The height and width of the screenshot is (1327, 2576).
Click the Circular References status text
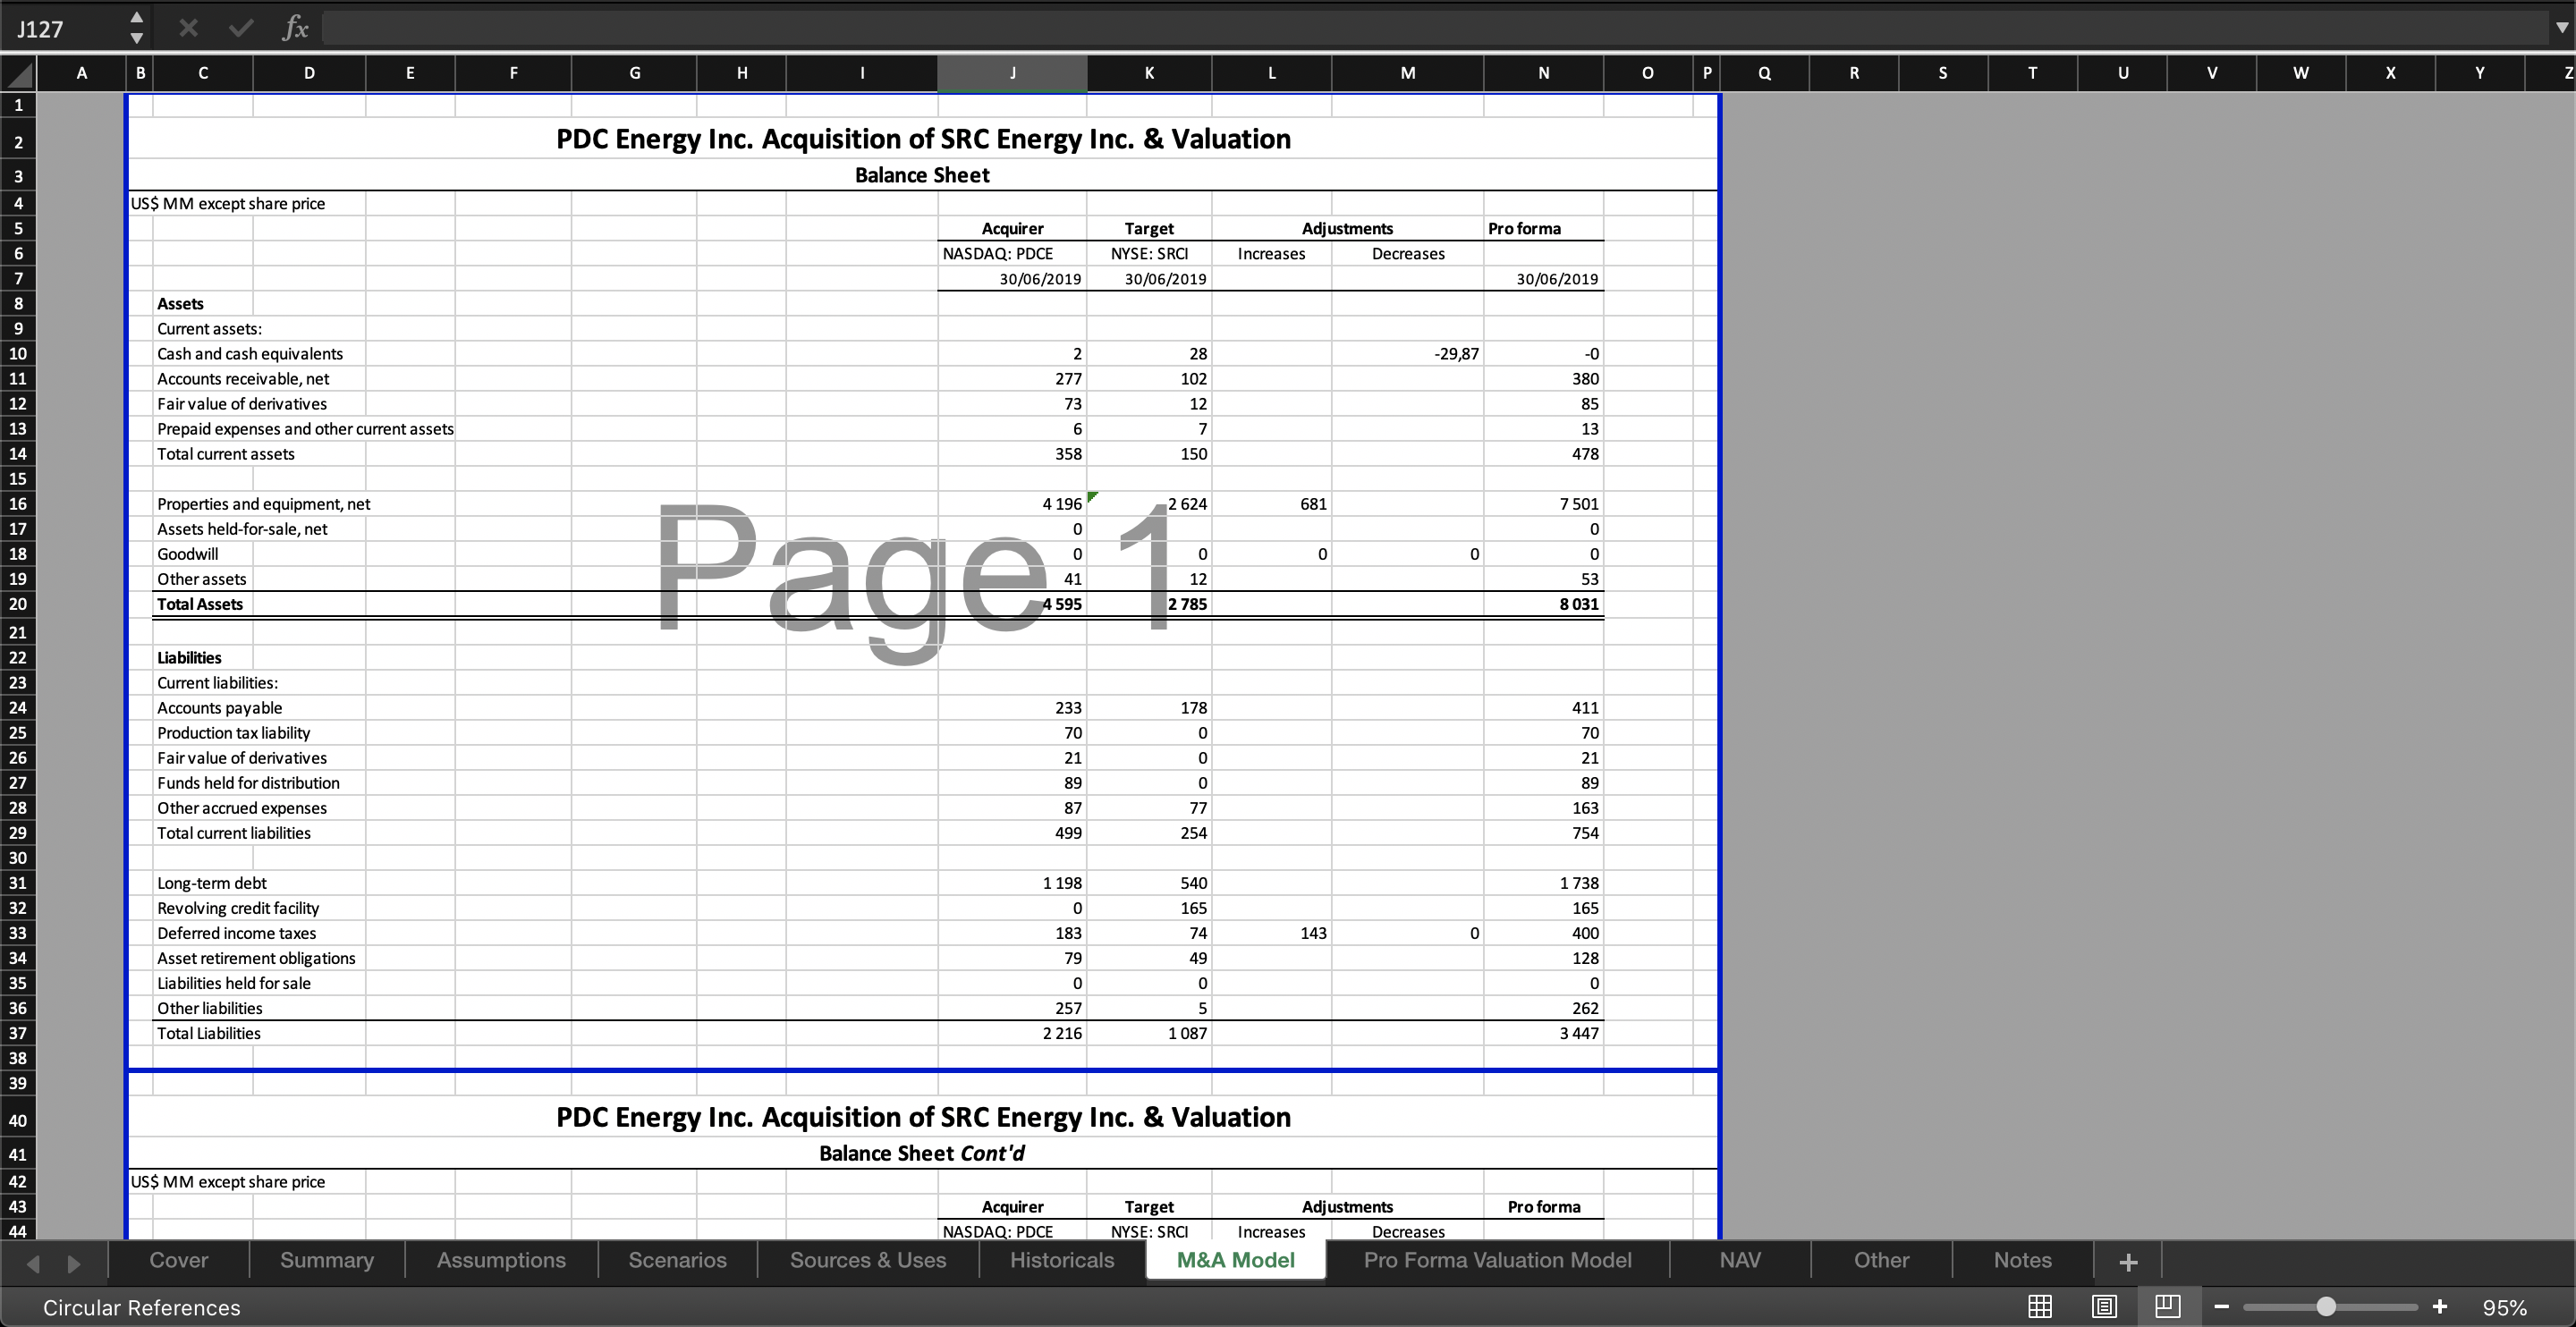pos(142,1308)
